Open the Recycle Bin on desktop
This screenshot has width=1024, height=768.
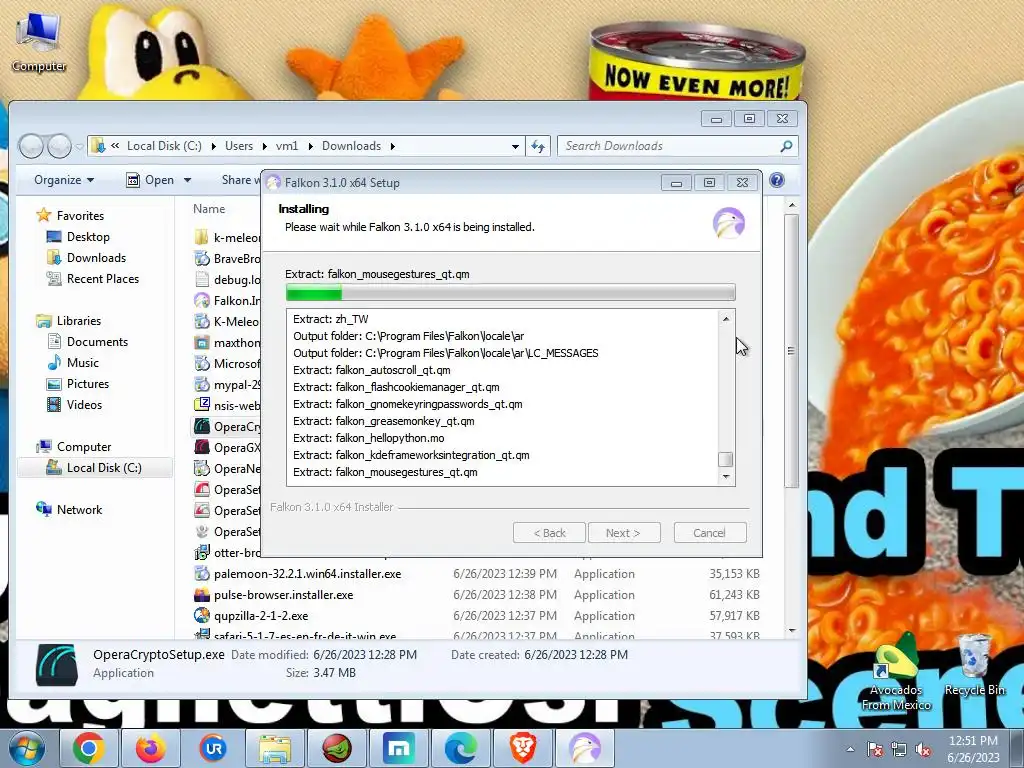coord(974,666)
